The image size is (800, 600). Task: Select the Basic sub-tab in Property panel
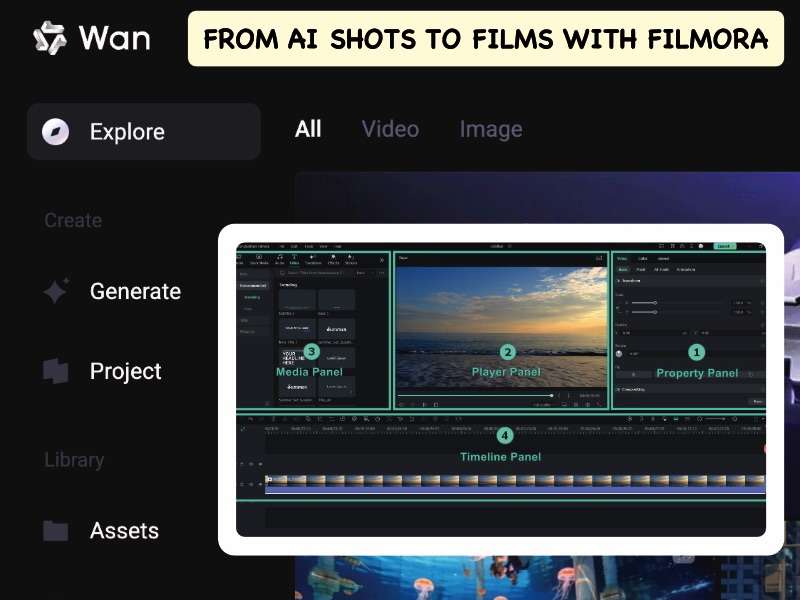623,269
